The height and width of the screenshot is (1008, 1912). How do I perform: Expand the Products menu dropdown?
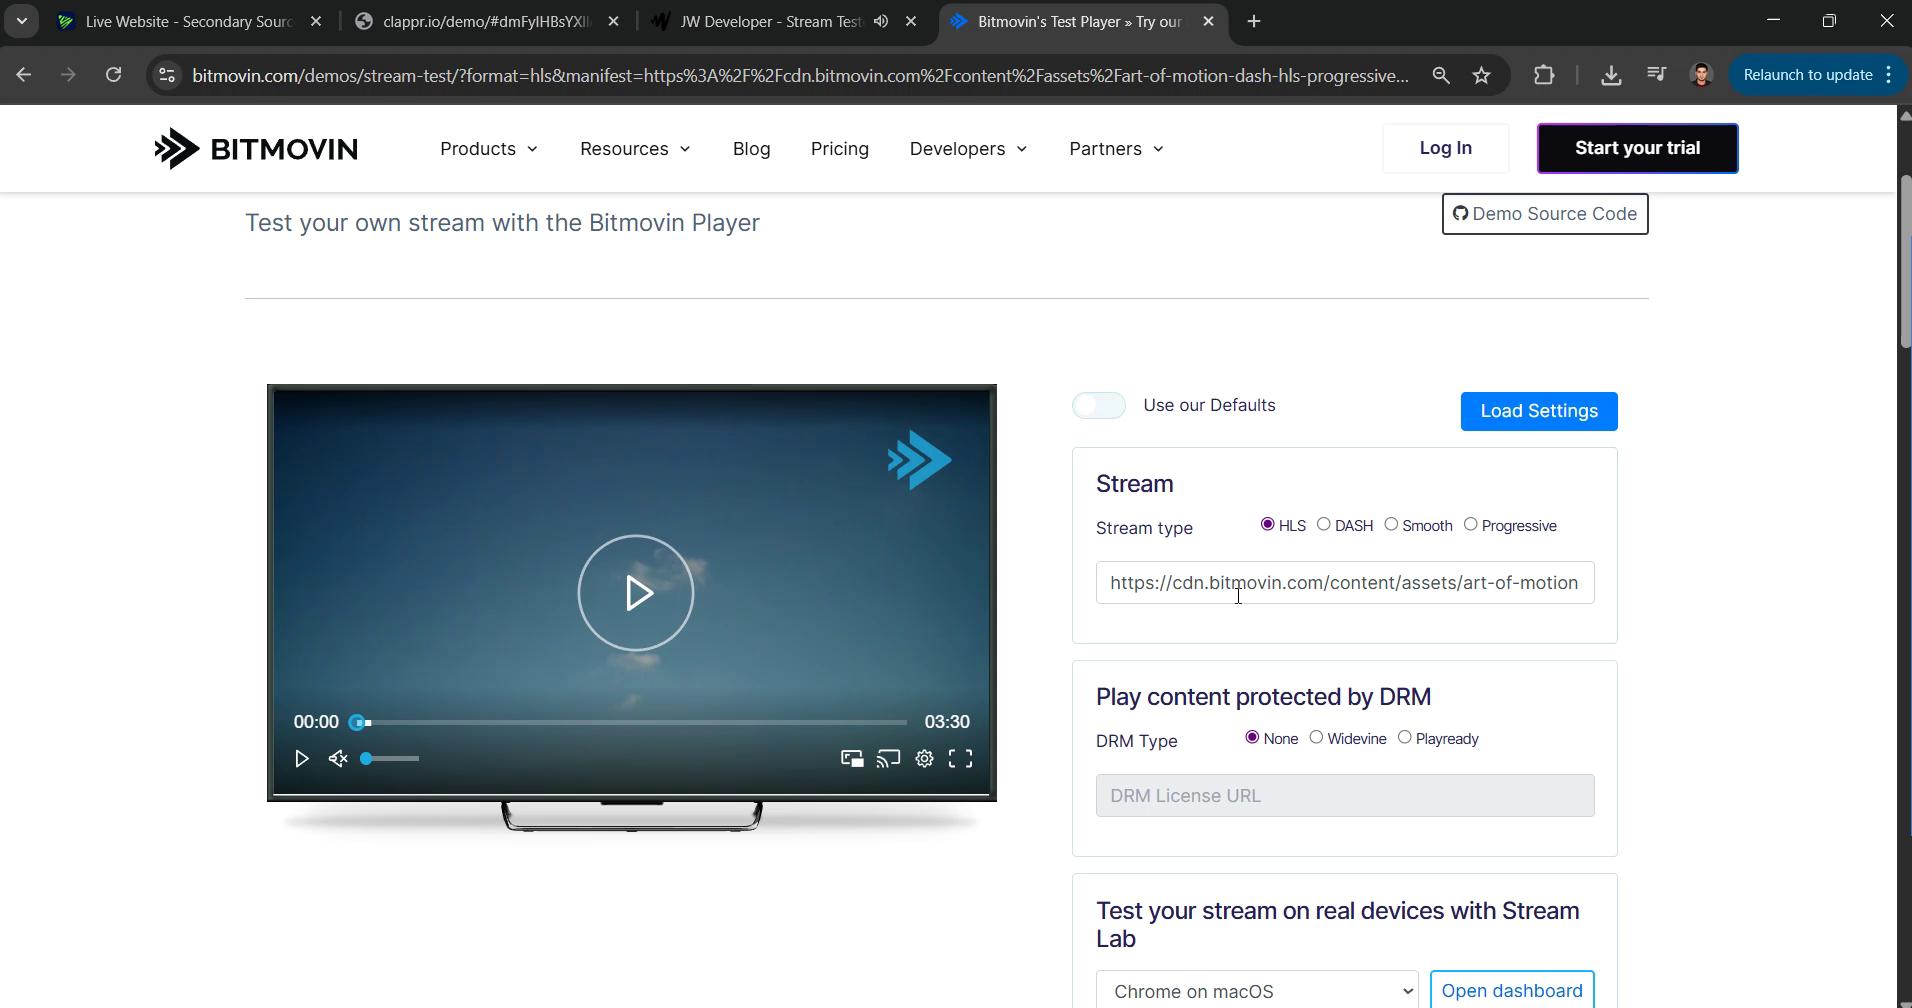click(489, 149)
